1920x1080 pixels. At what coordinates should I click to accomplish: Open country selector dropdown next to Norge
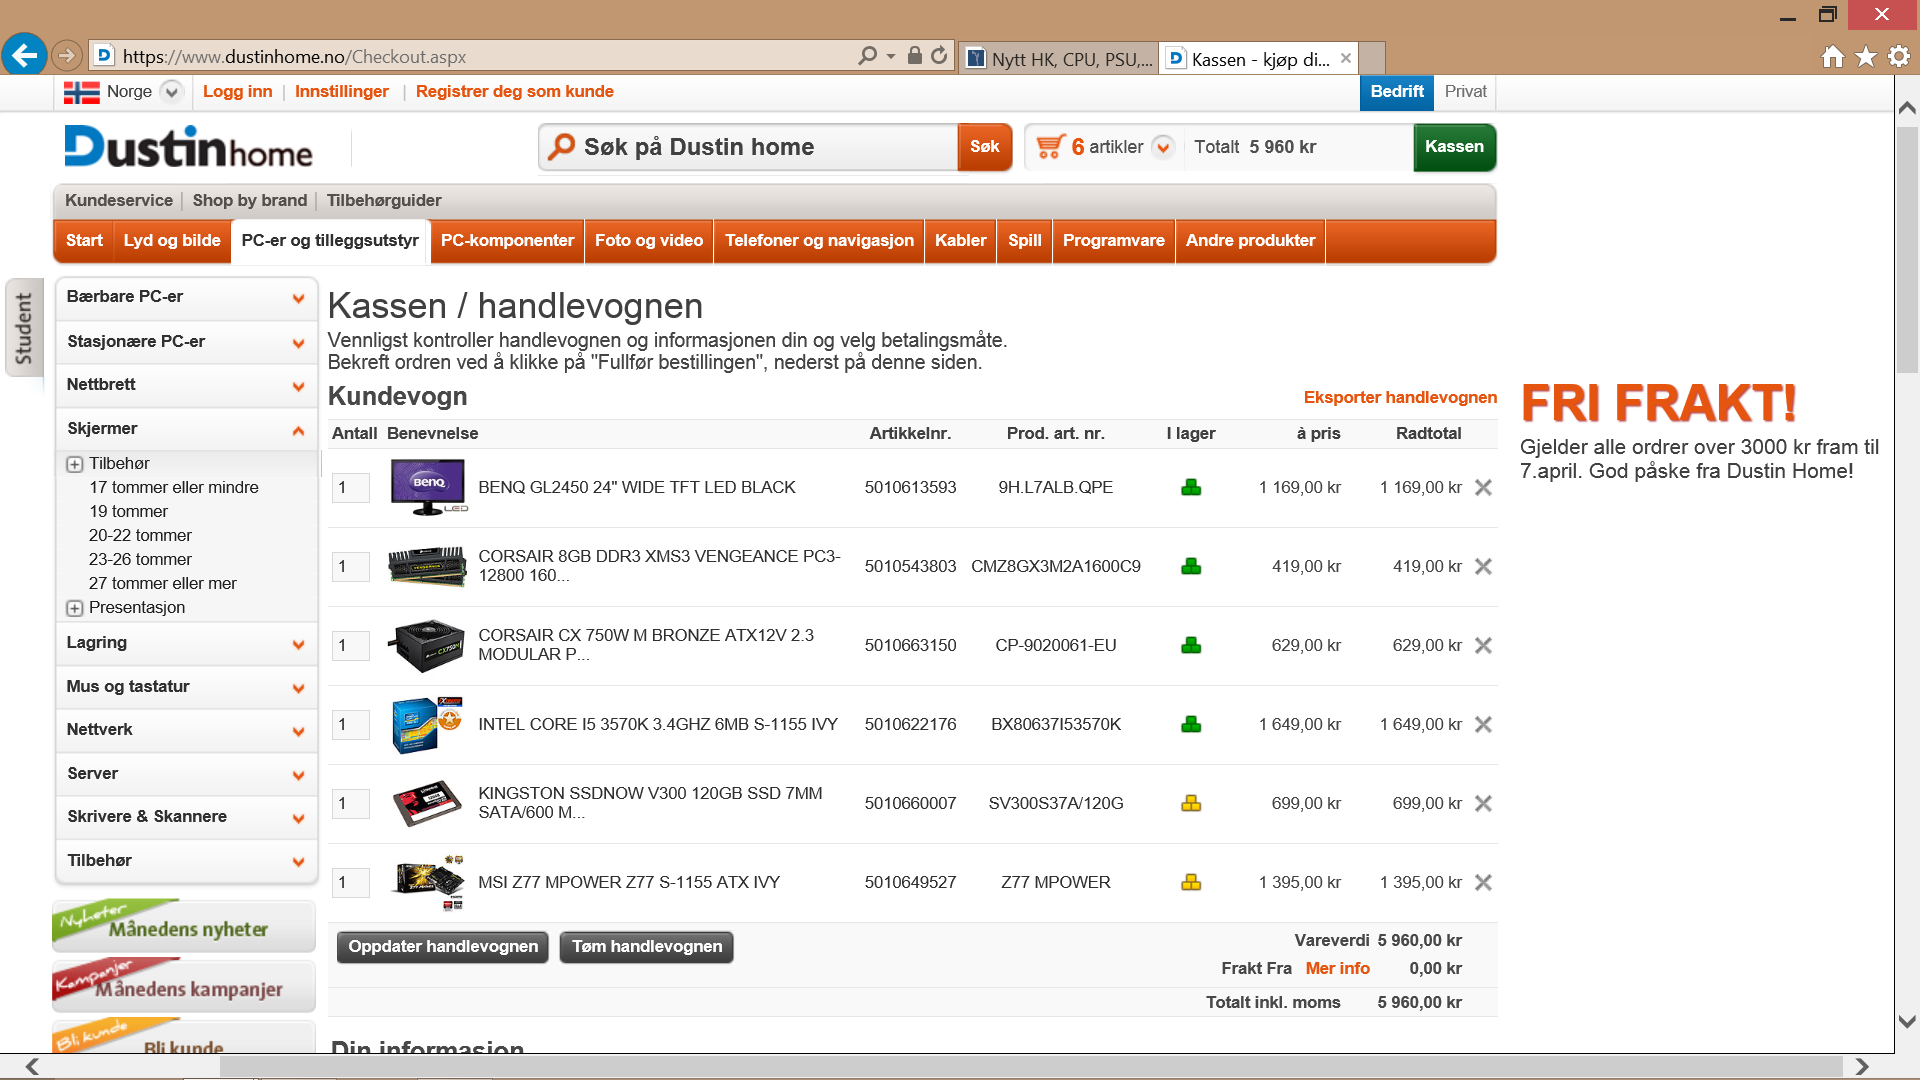coord(172,92)
